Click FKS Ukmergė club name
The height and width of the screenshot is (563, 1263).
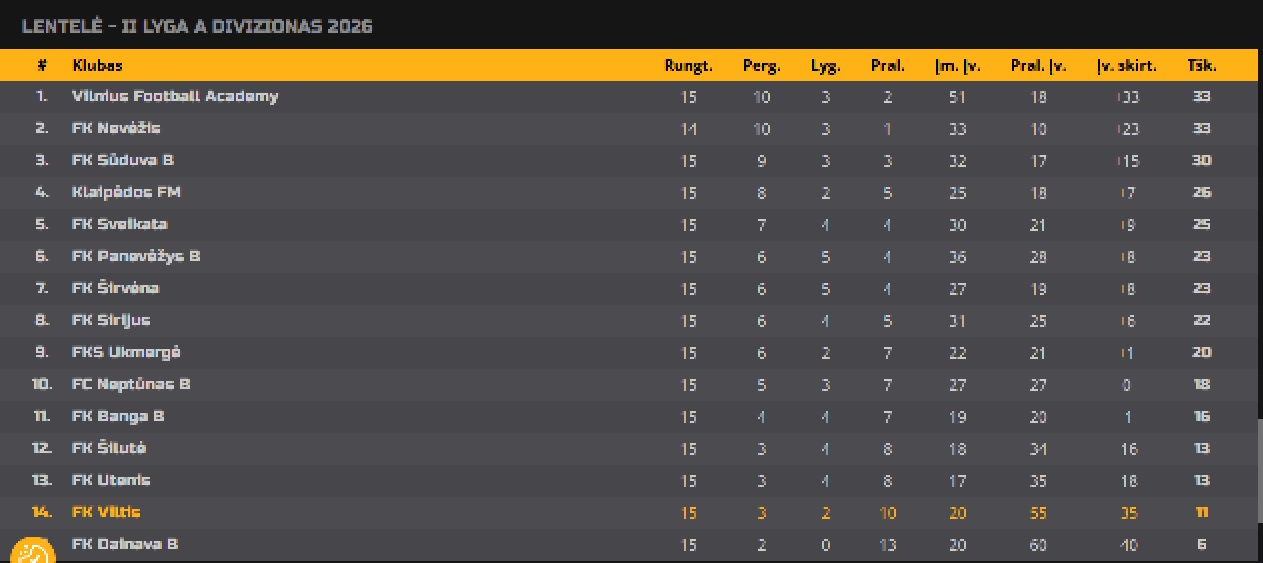[x=126, y=352]
